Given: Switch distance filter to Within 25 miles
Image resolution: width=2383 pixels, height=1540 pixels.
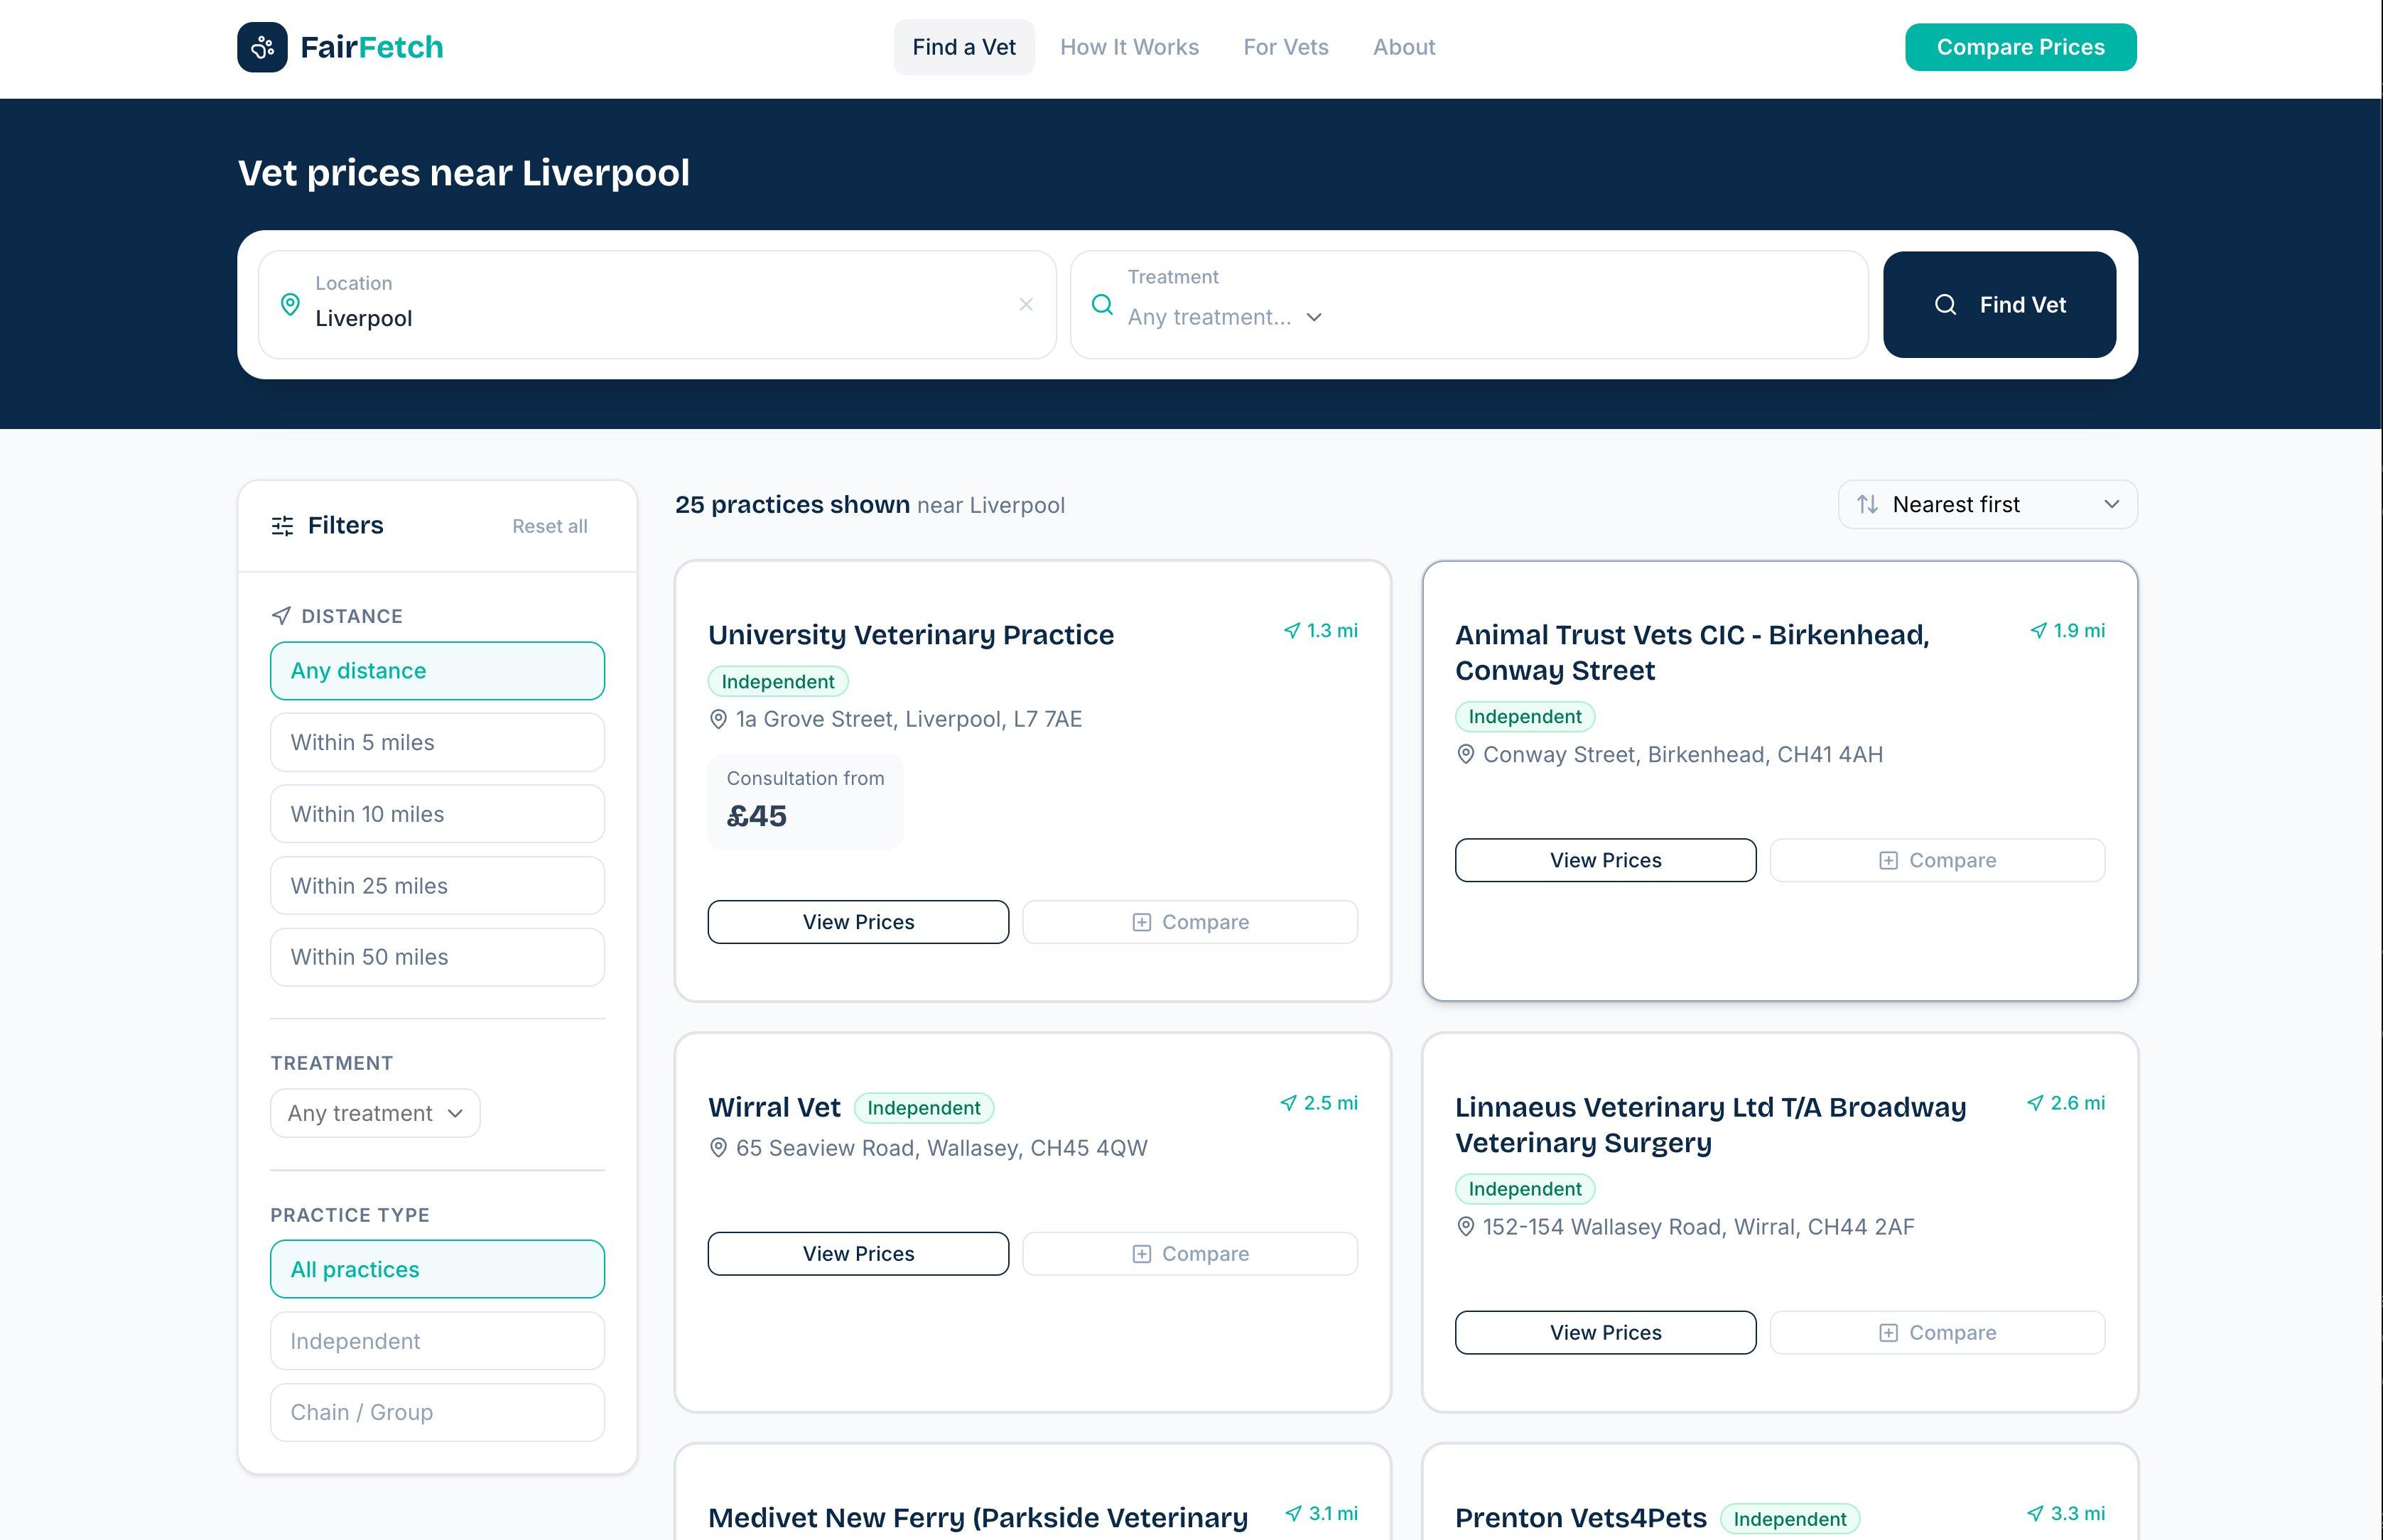Looking at the screenshot, I should click(x=437, y=885).
